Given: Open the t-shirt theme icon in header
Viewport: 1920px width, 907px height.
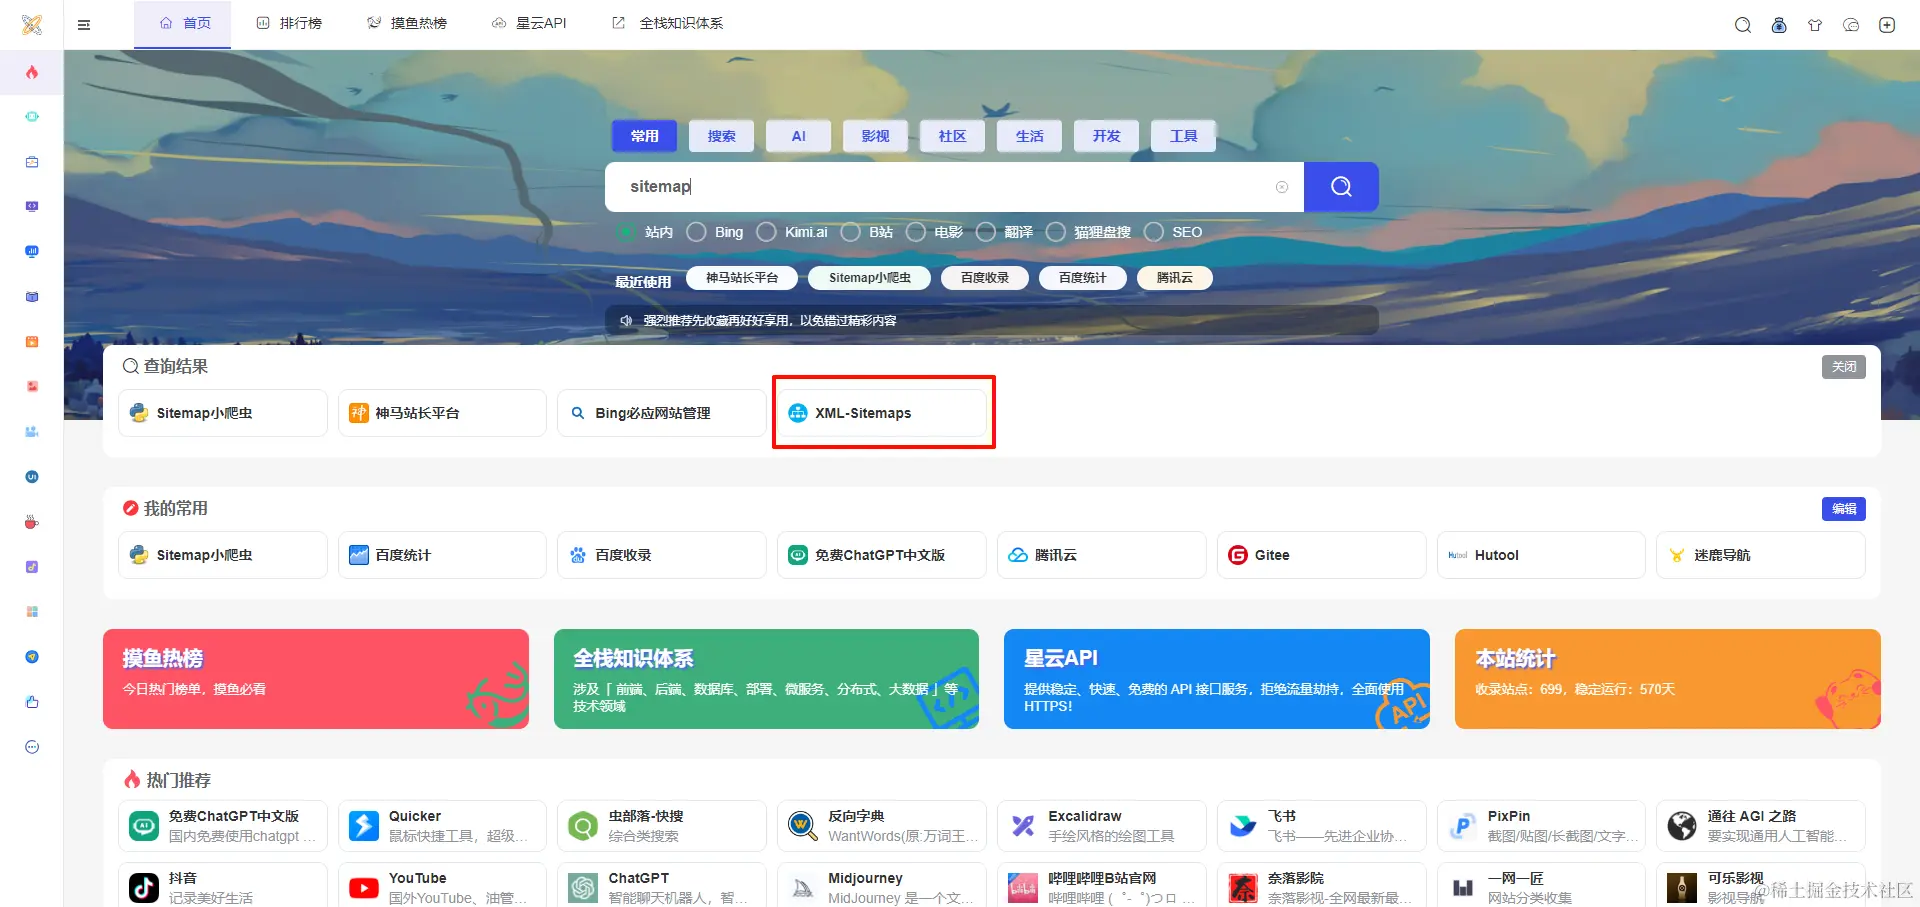Looking at the screenshot, I should 1816,25.
